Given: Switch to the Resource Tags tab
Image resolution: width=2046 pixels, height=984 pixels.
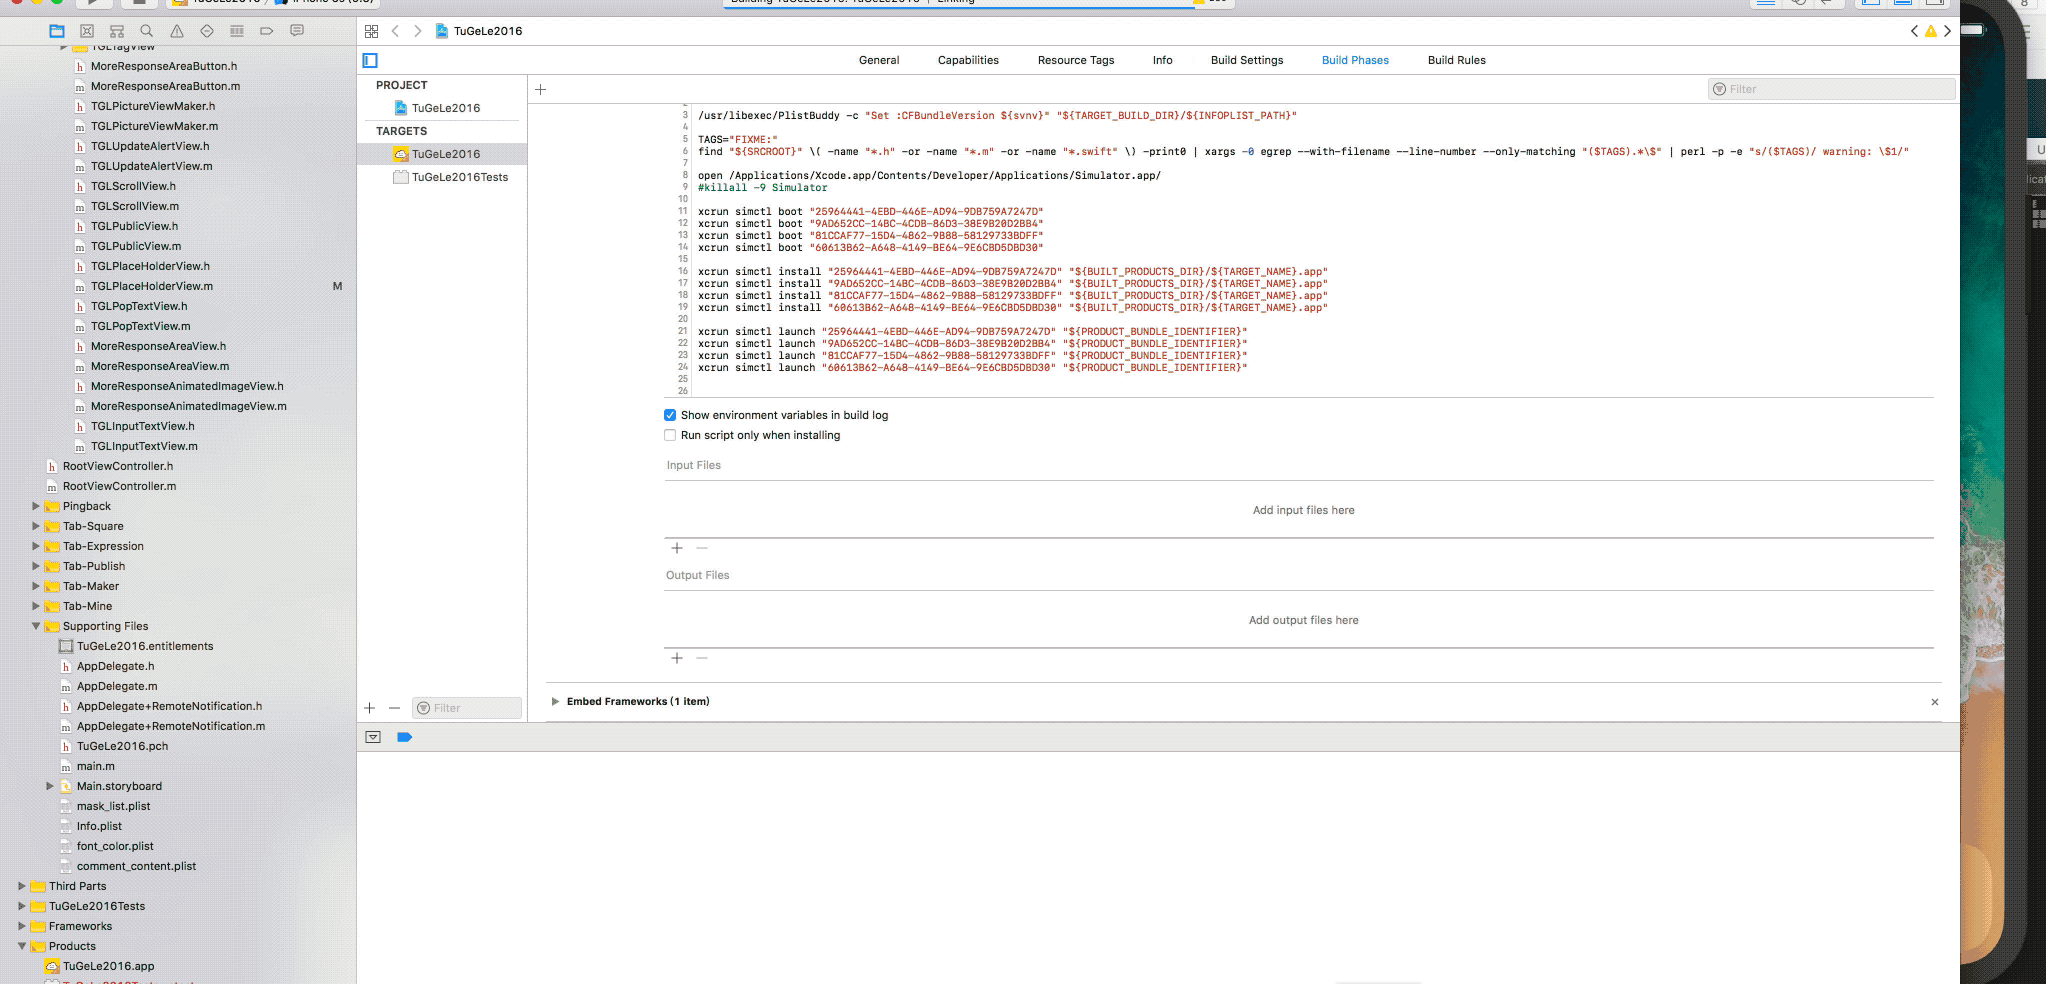Looking at the screenshot, I should point(1076,60).
